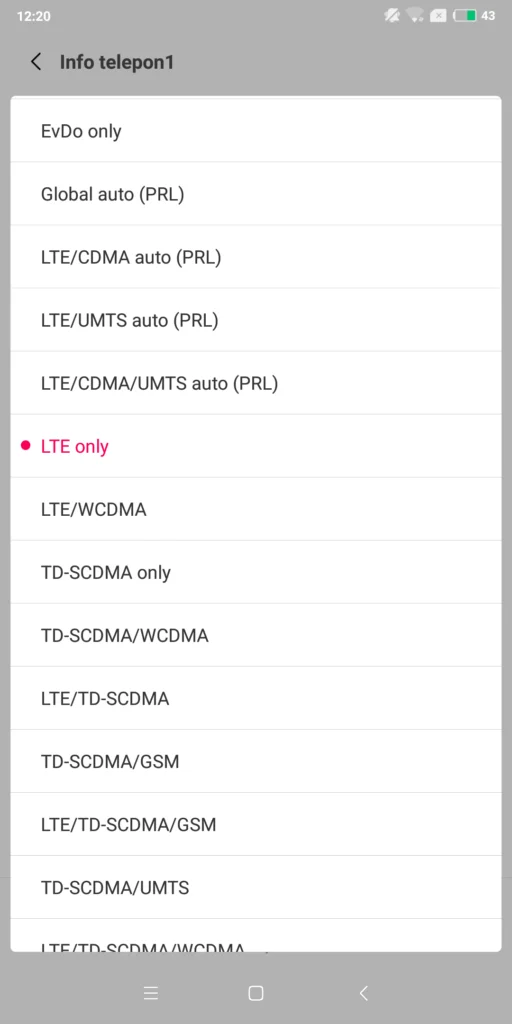Image resolution: width=512 pixels, height=1024 pixels.
Task: Go home with the square navigation icon
Action: coord(256,993)
